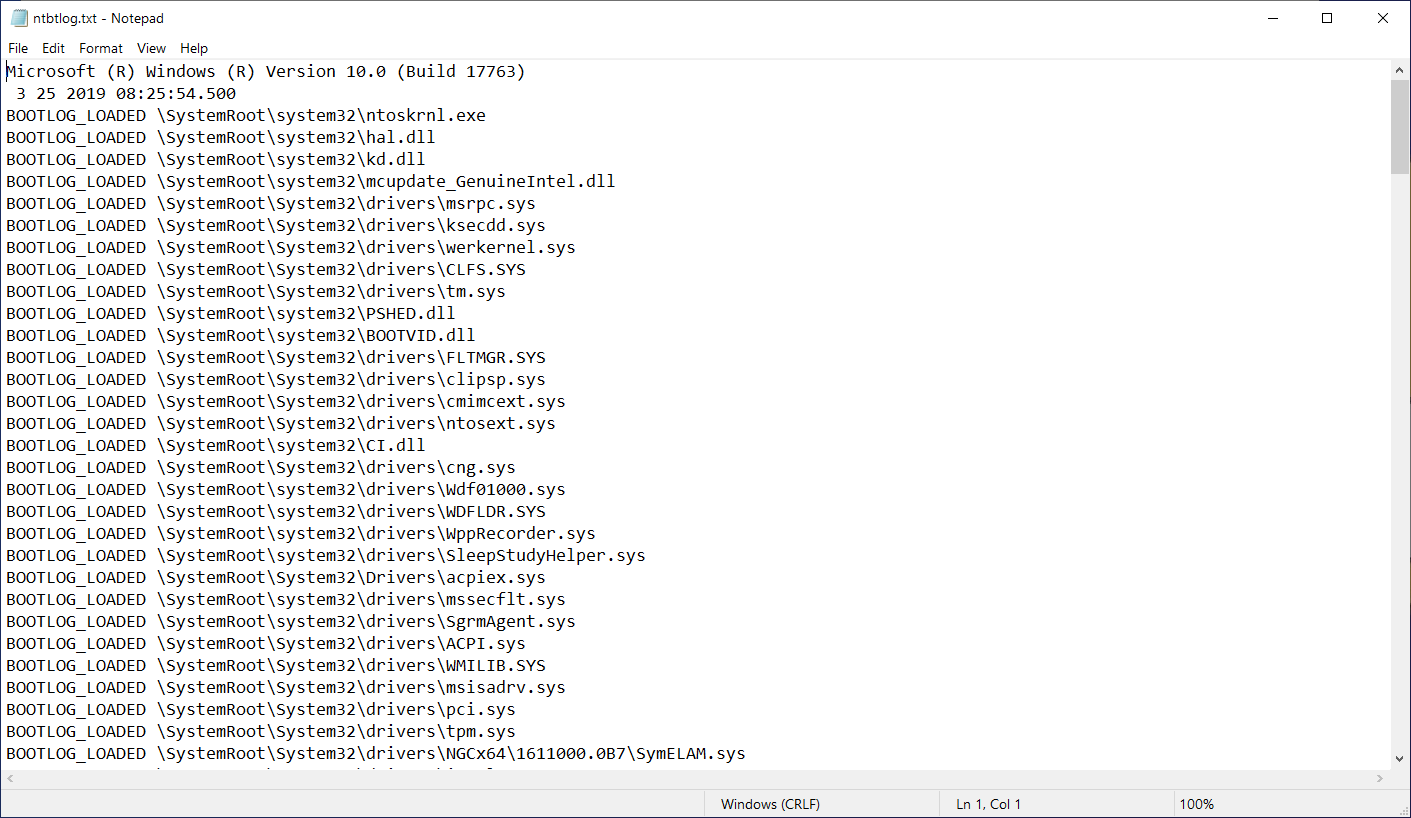Viewport: 1411px width, 818px height.
Task: Click the vertical scrollbar up arrow
Action: click(x=1399, y=70)
